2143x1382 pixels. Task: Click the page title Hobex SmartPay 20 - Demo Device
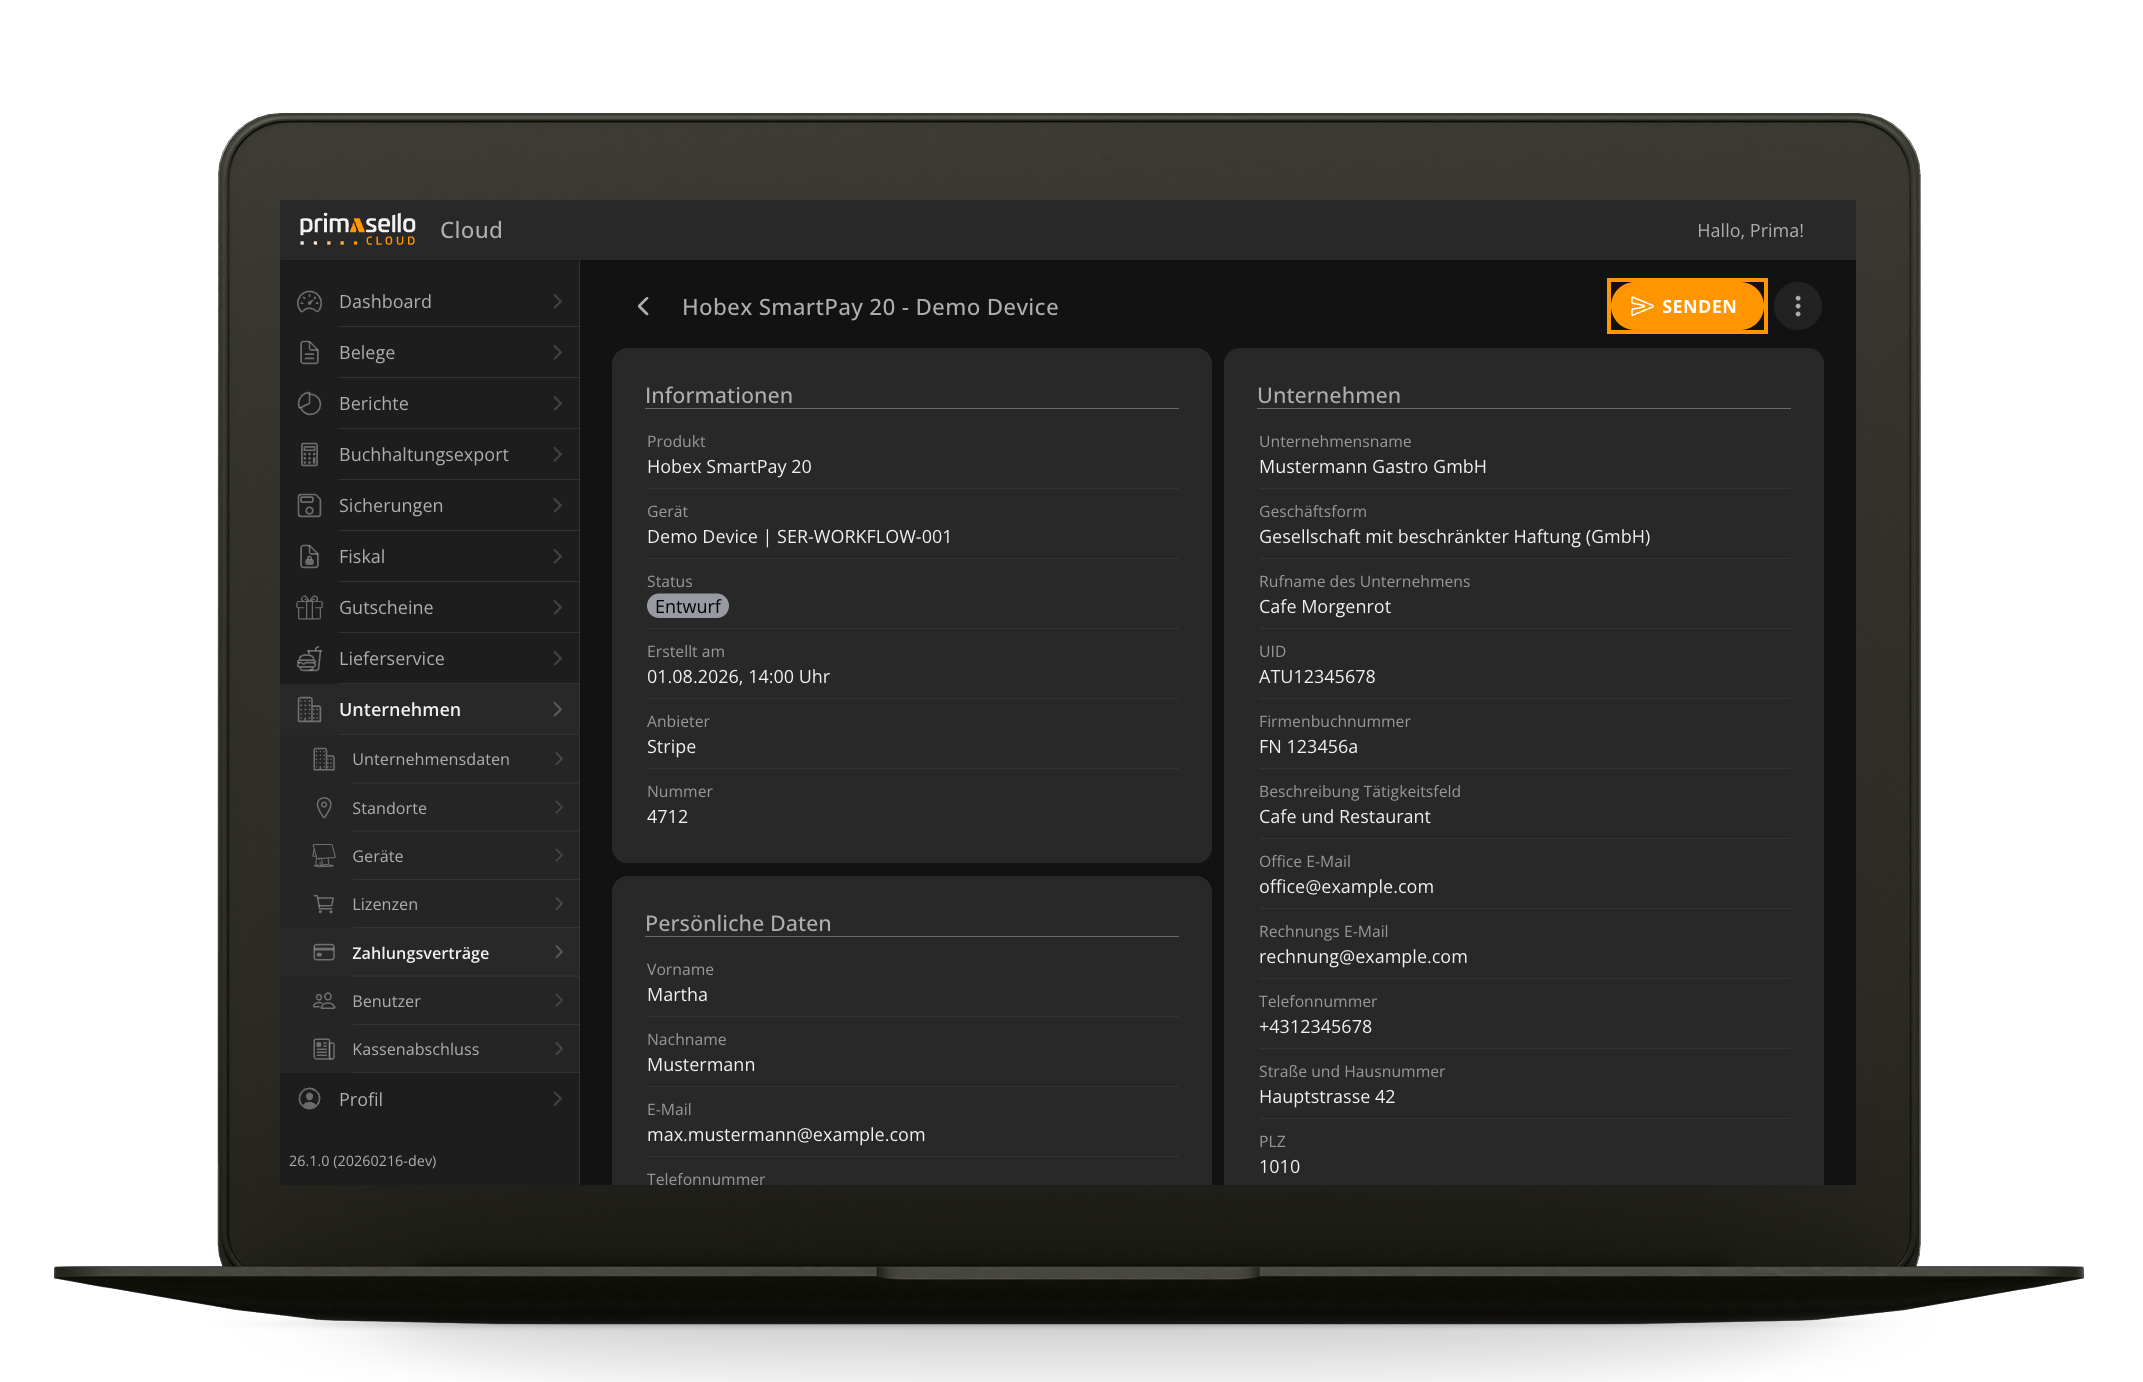coord(870,307)
